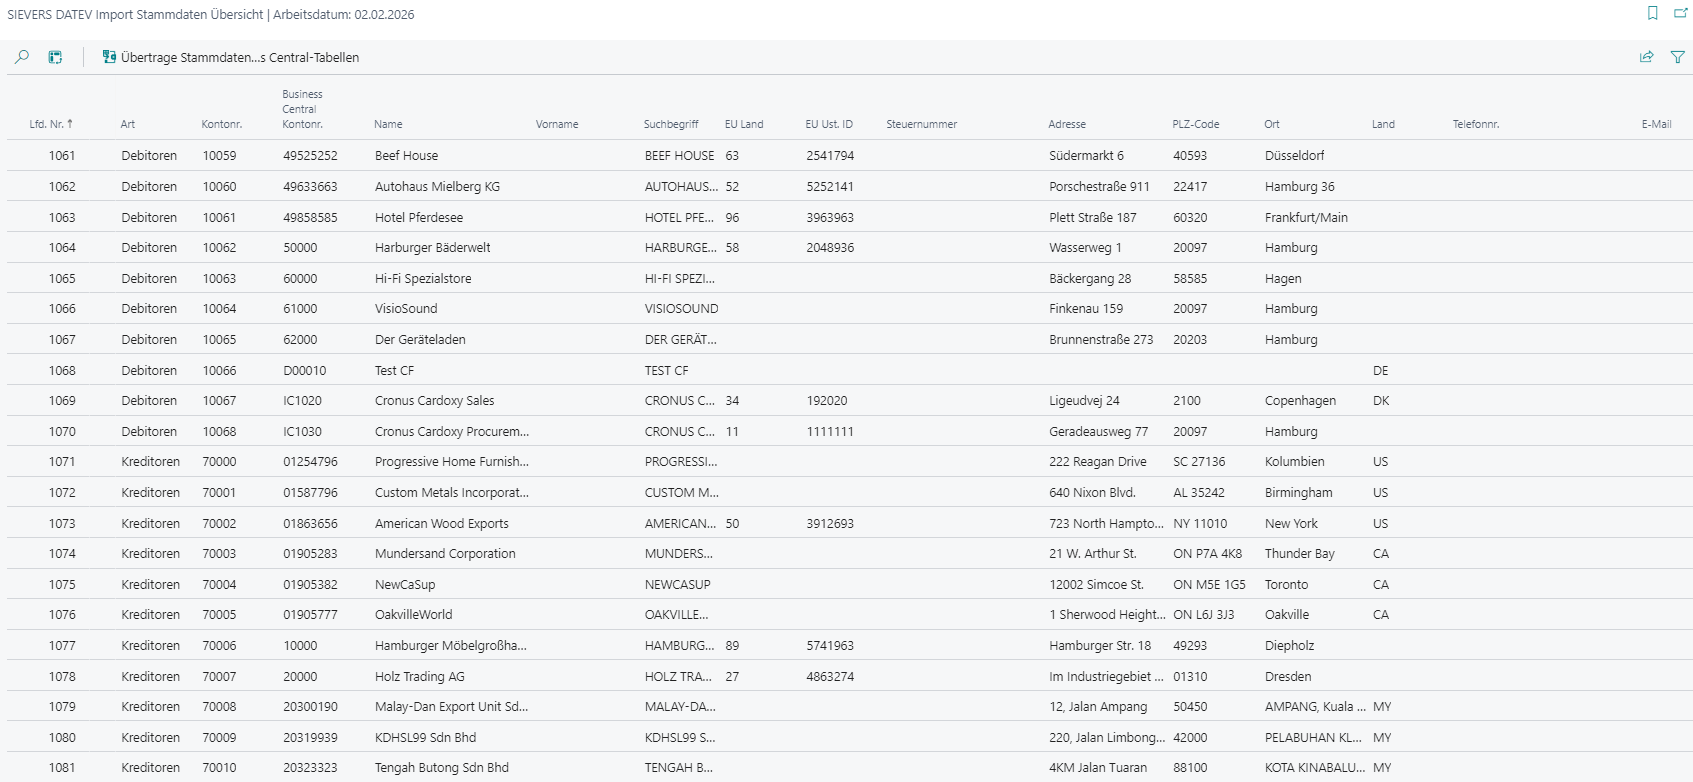
Task: Select the Toronto city cell
Action: (1286, 585)
